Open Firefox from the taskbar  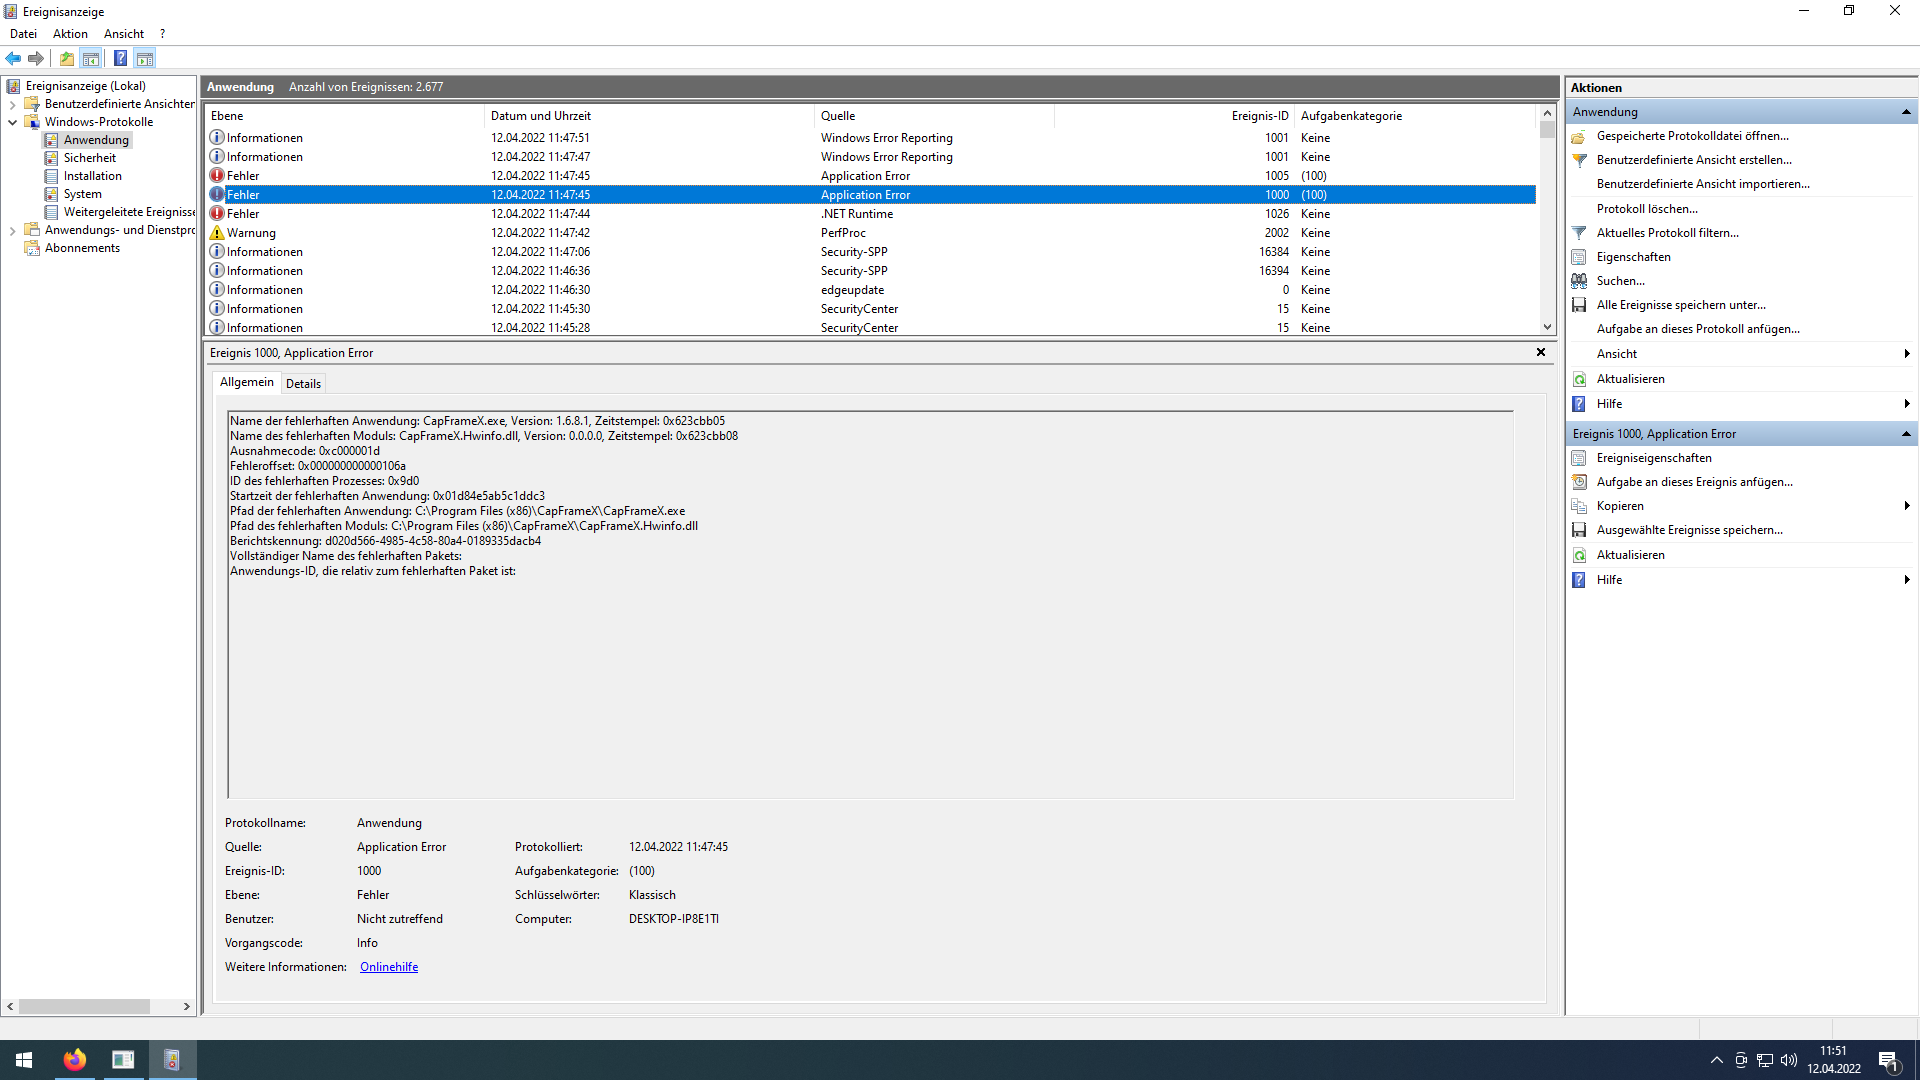click(x=74, y=1060)
